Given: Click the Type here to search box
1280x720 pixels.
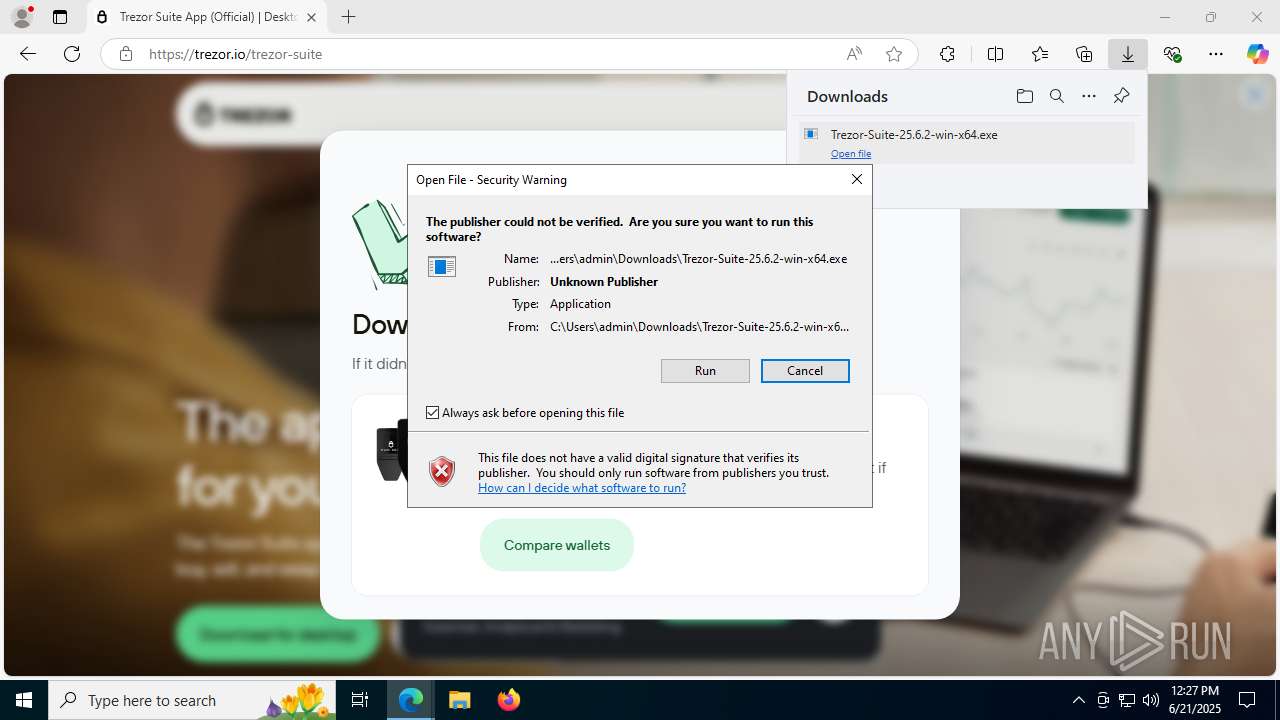Looking at the screenshot, I should coord(193,700).
